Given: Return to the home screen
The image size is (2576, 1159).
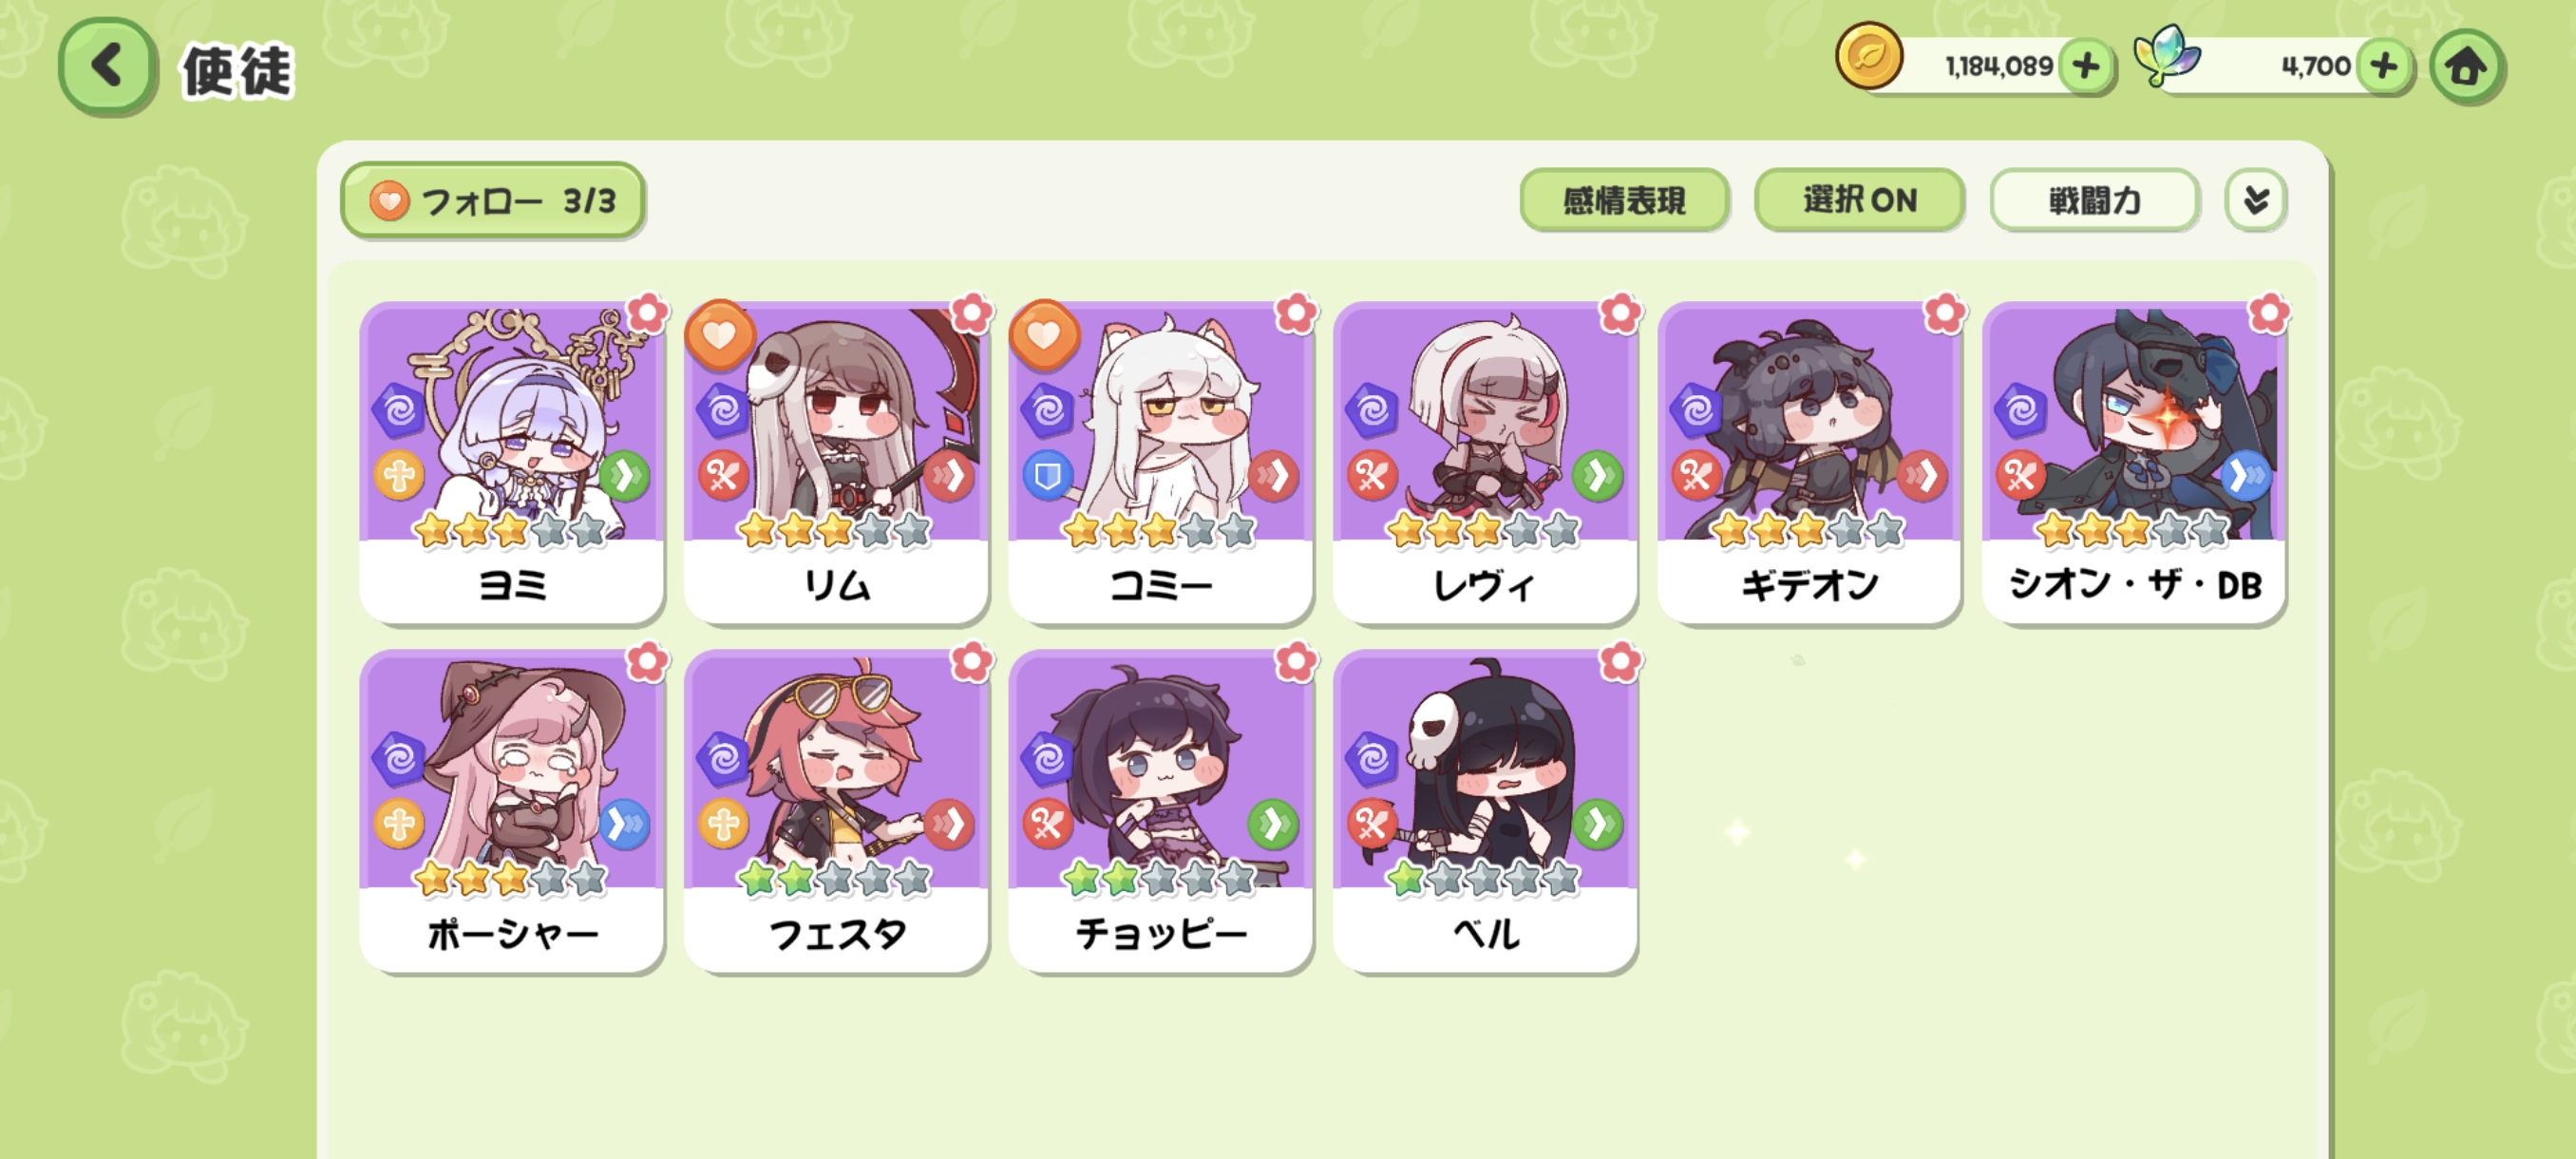Looking at the screenshot, I should coord(2466,67).
